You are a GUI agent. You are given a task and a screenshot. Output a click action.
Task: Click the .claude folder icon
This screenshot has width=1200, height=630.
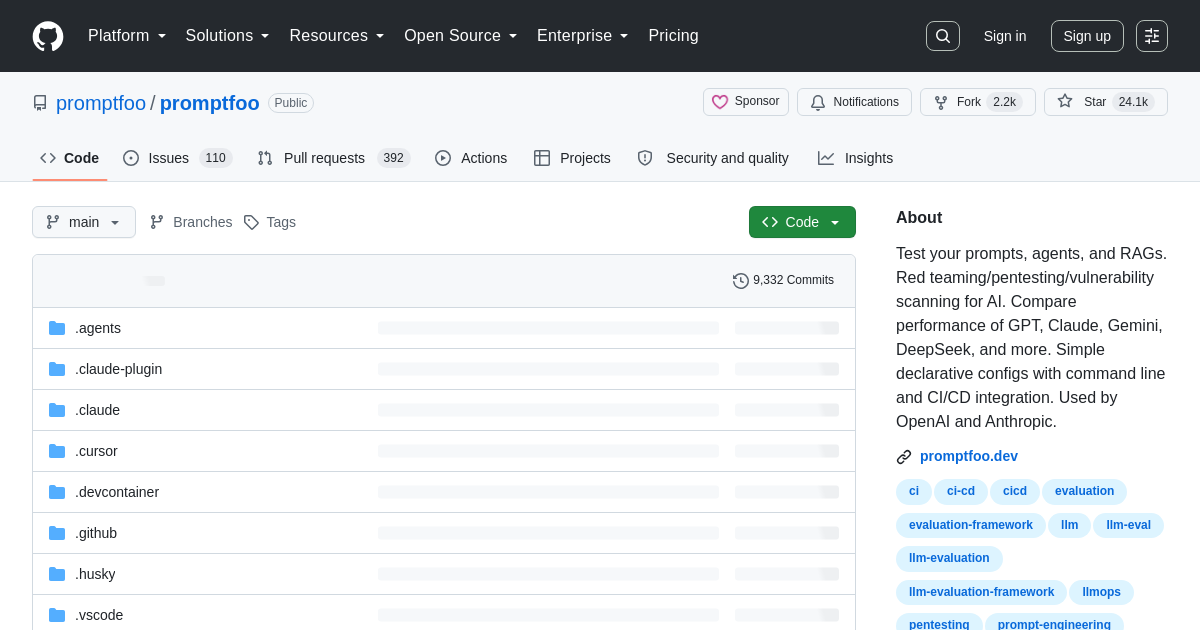point(57,410)
